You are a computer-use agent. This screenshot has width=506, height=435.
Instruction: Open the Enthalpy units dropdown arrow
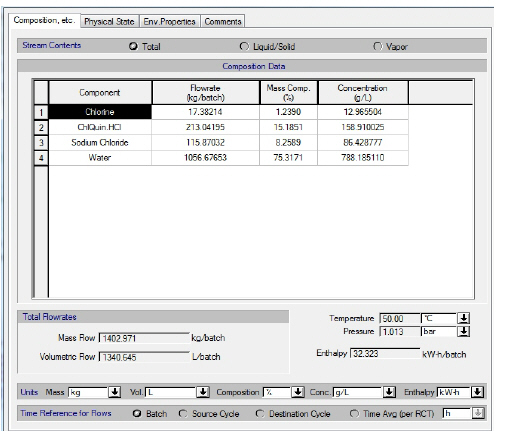[477, 392]
